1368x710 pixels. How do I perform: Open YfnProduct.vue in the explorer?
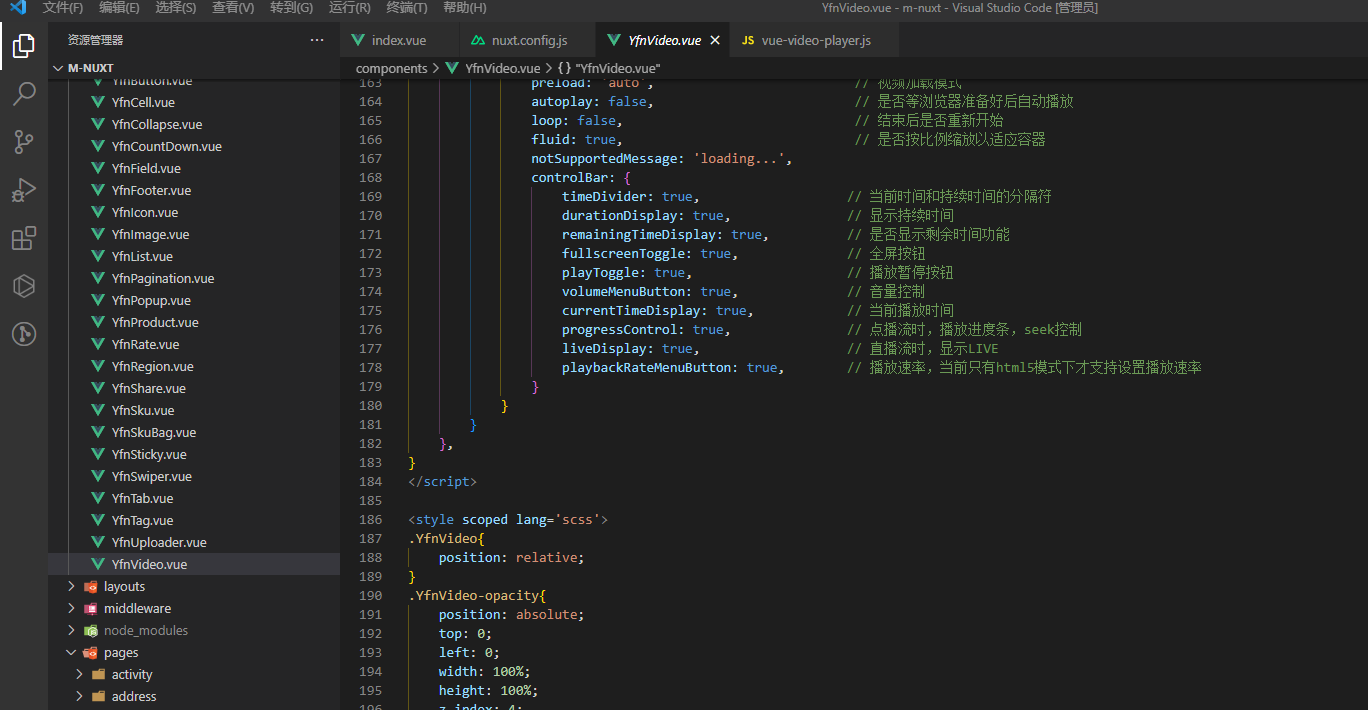click(194, 323)
